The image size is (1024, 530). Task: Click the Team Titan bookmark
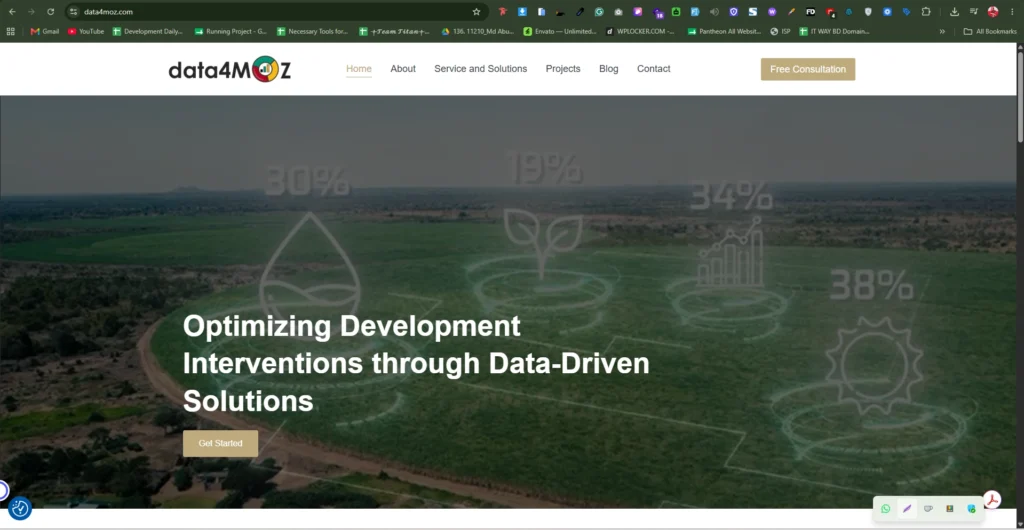(x=394, y=31)
